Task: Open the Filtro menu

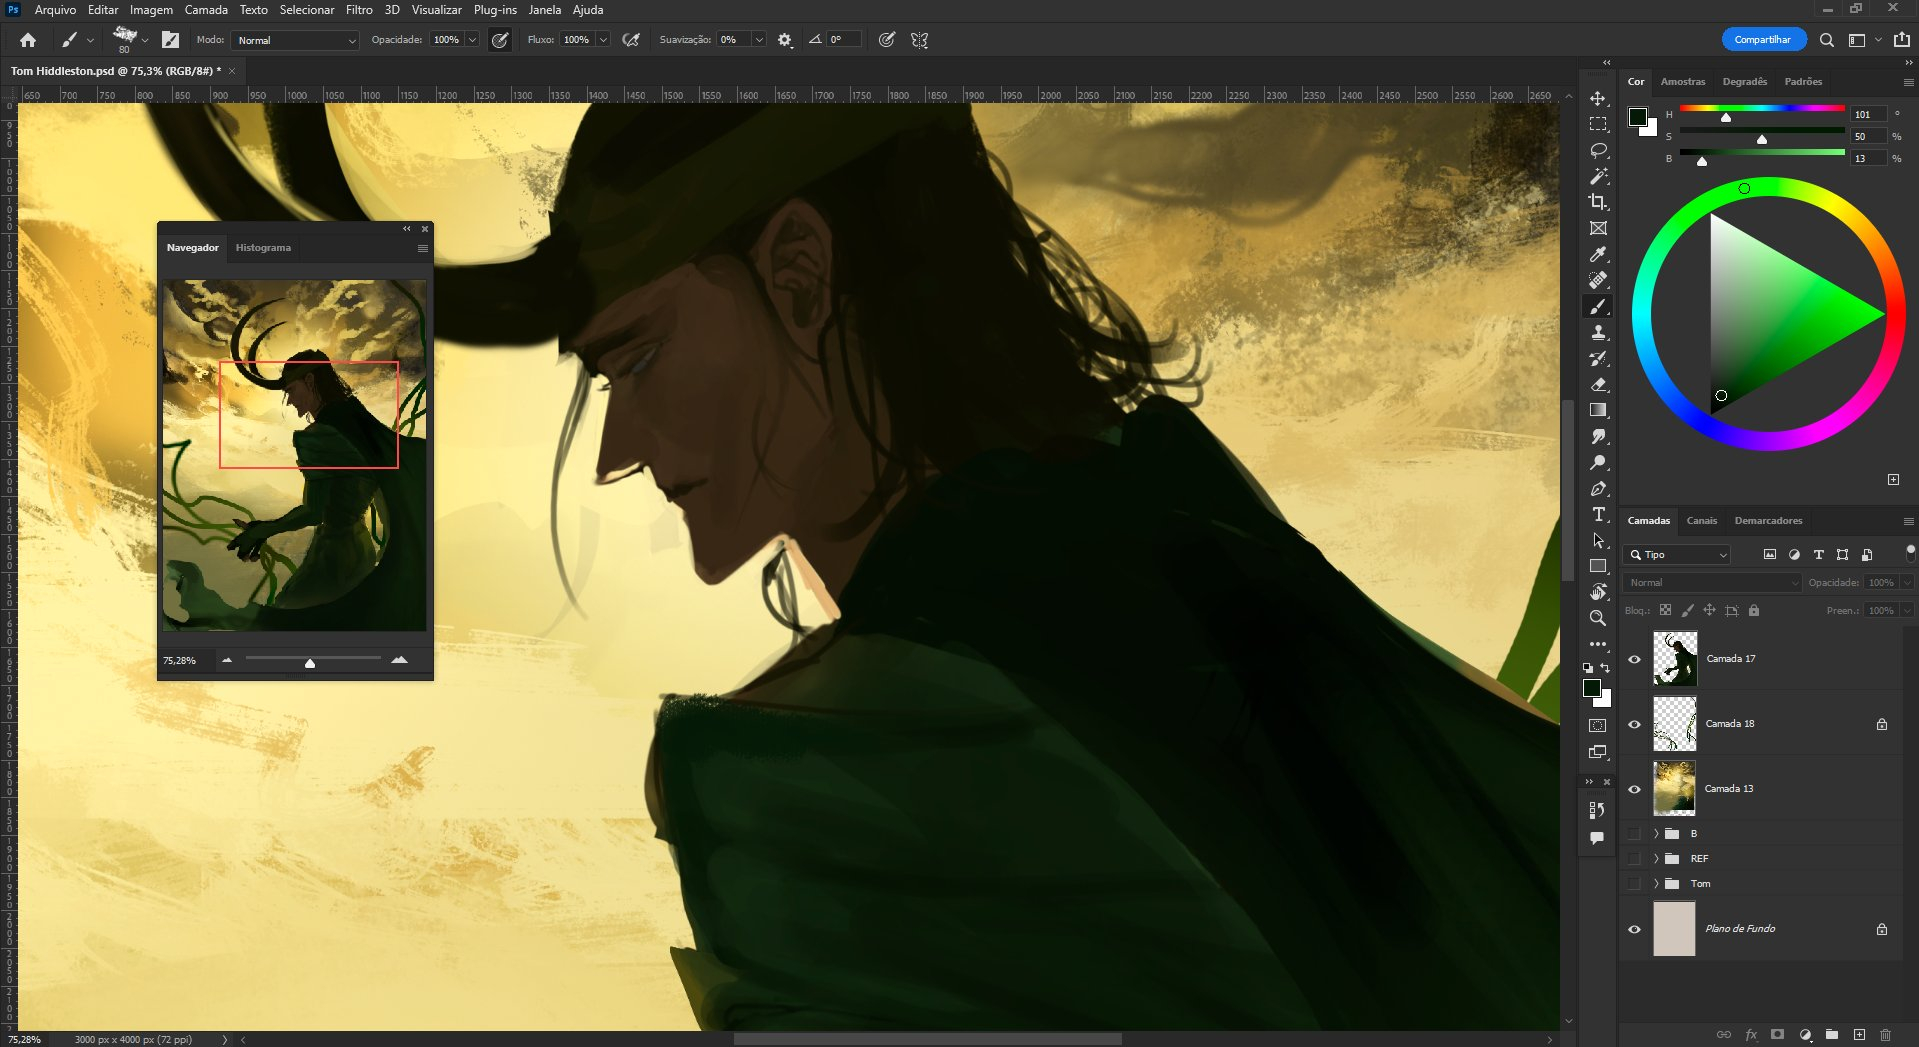Action: pos(359,10)
